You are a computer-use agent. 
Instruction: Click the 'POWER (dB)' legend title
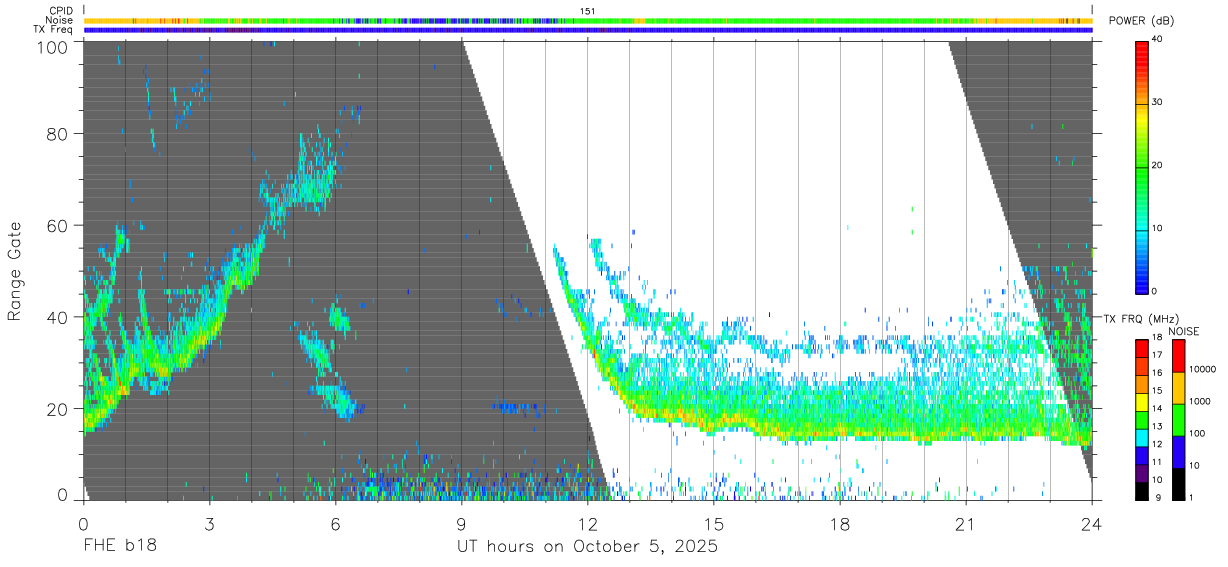pos(1143,22)
